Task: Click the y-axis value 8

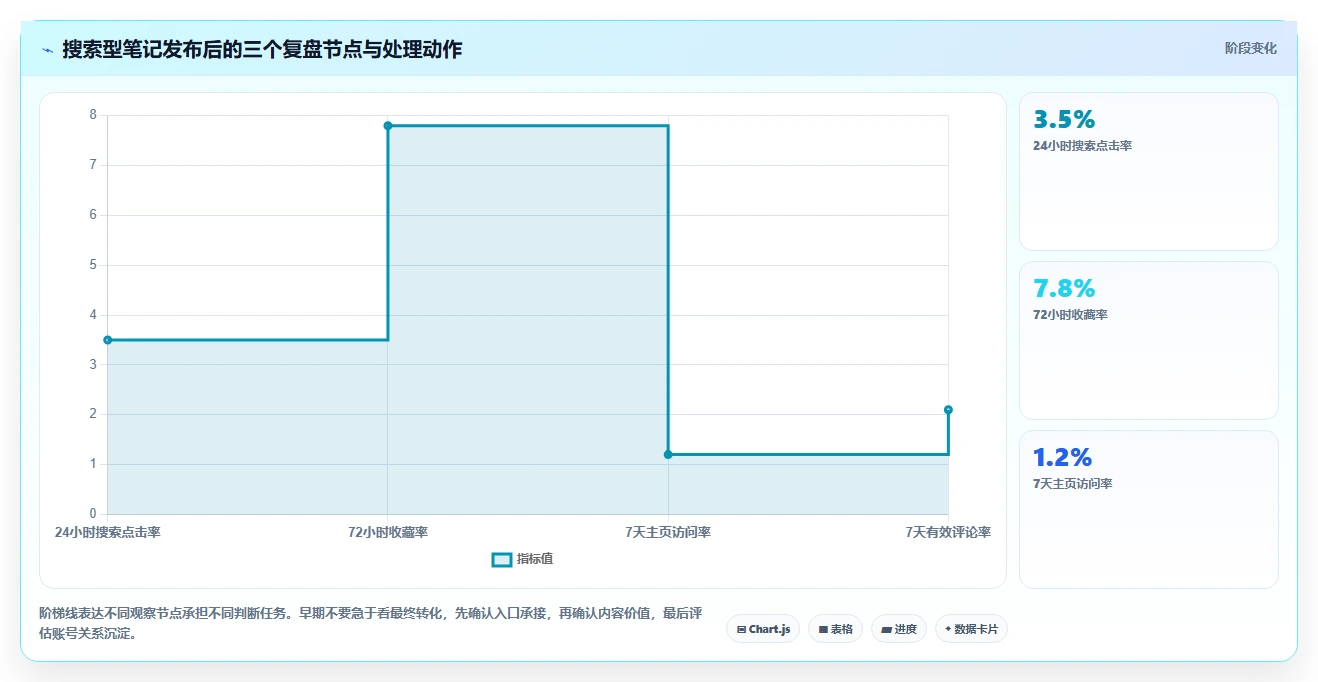Action: coord(93,115)
